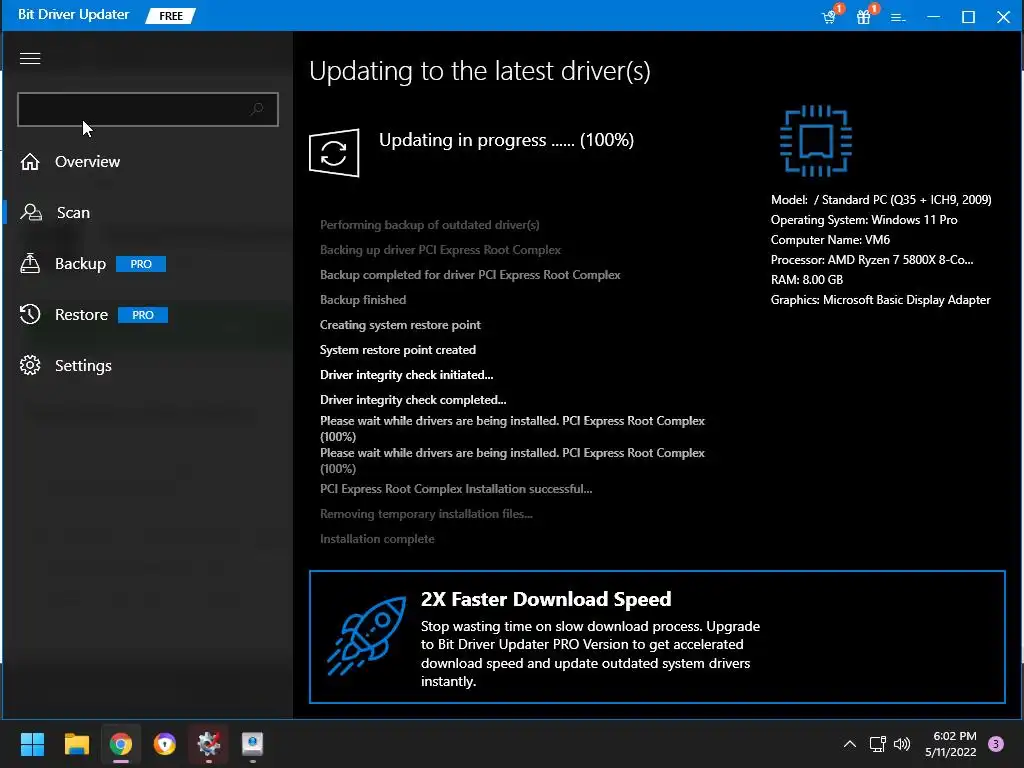The image size is (1024, 768).
Task: Click the shopping cart icon in title bar
Action: tap(830, 16)
